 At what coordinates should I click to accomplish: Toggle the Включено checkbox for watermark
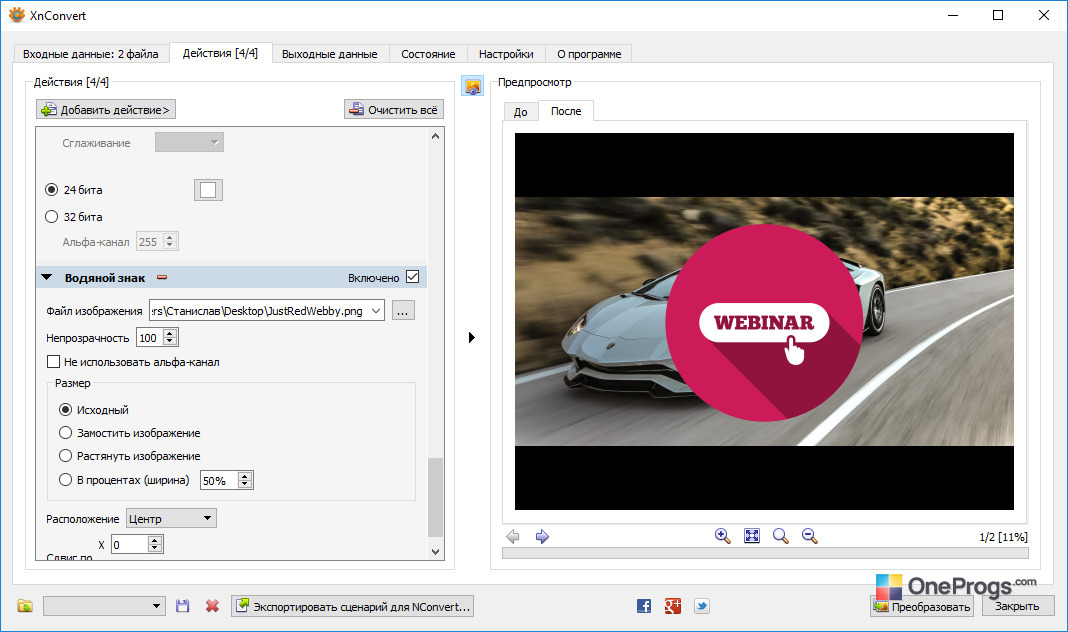tap(412, 276)
